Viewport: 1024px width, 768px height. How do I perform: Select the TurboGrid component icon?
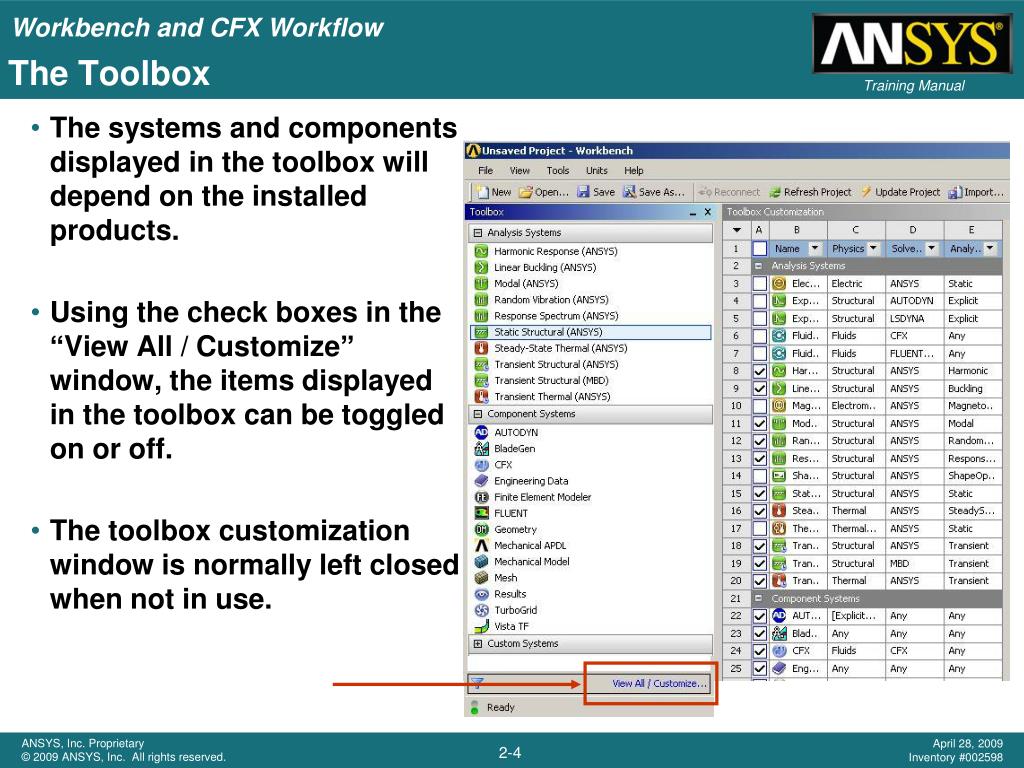(x=481, y=610)
